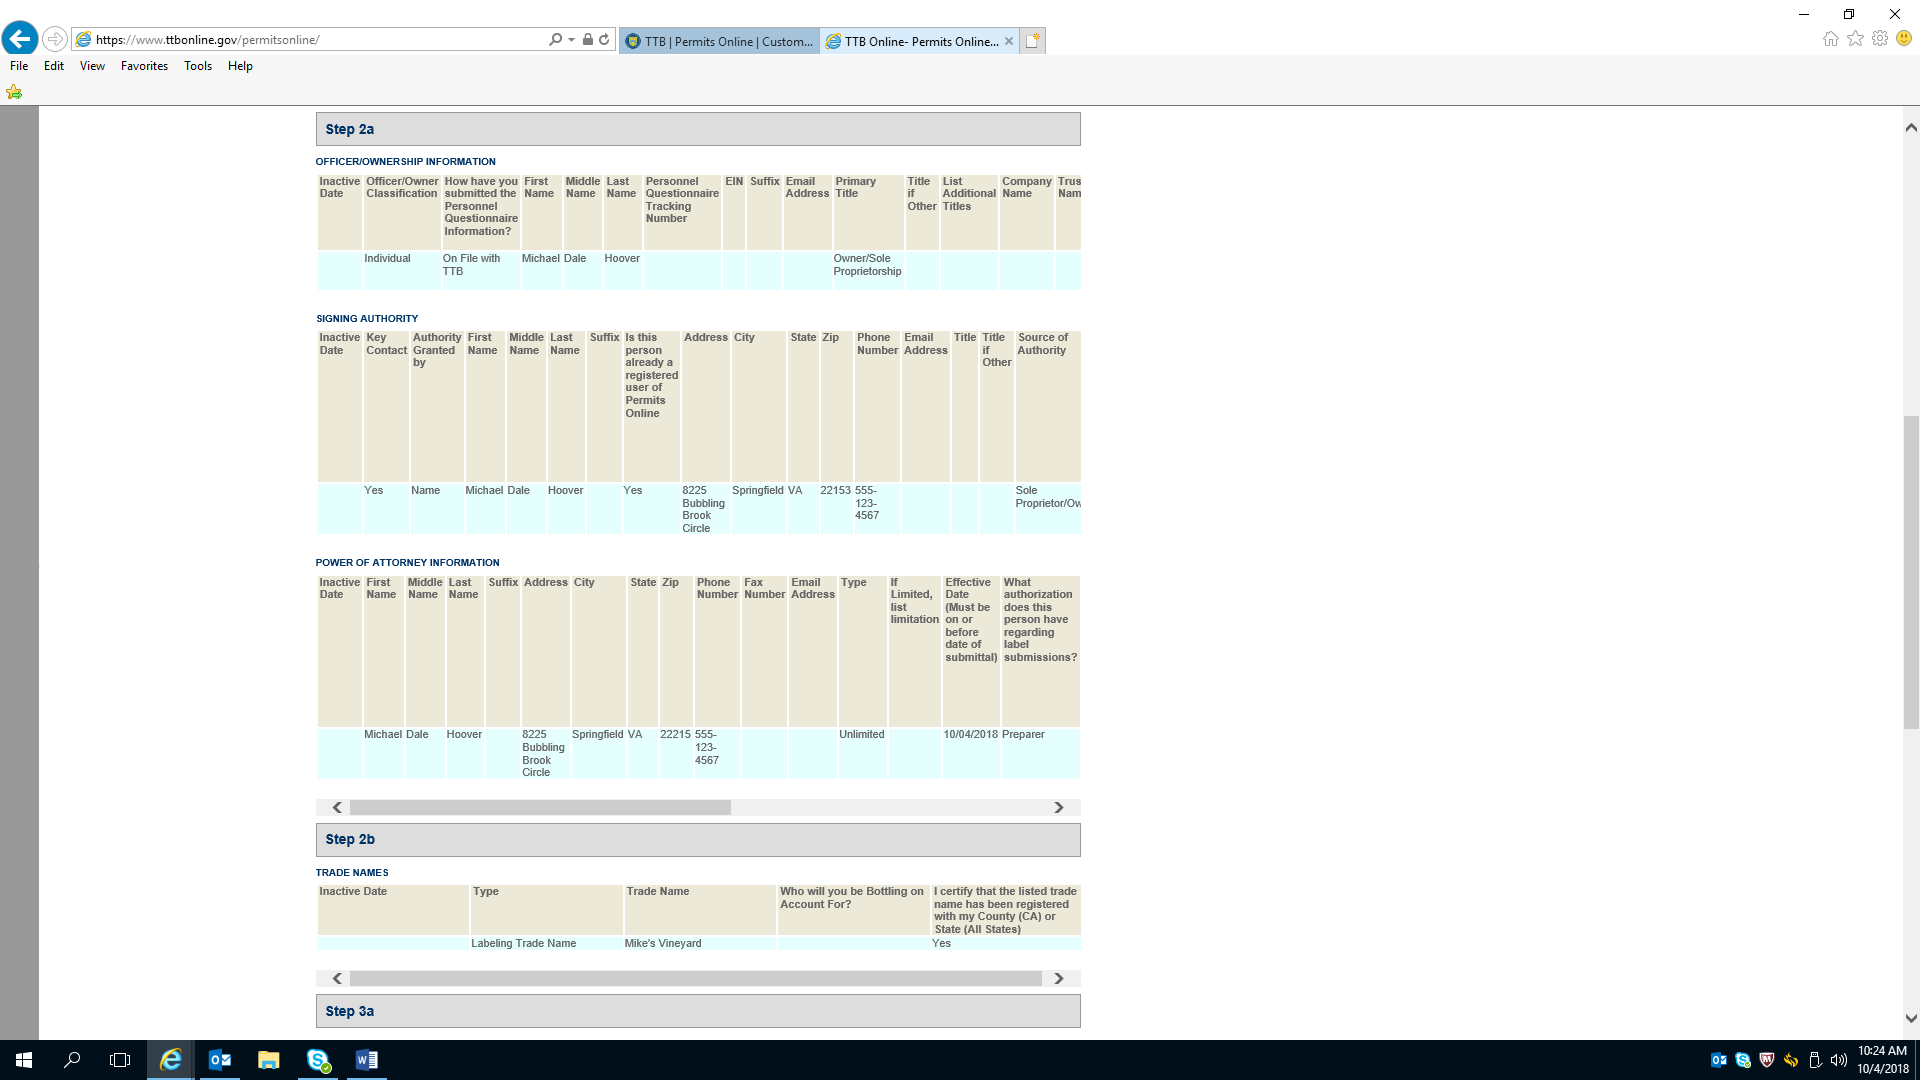The height and width of the screenshot is (1080, 1920).
Task: Open Word from the taskbar
Action: [x=366, y=1060]
